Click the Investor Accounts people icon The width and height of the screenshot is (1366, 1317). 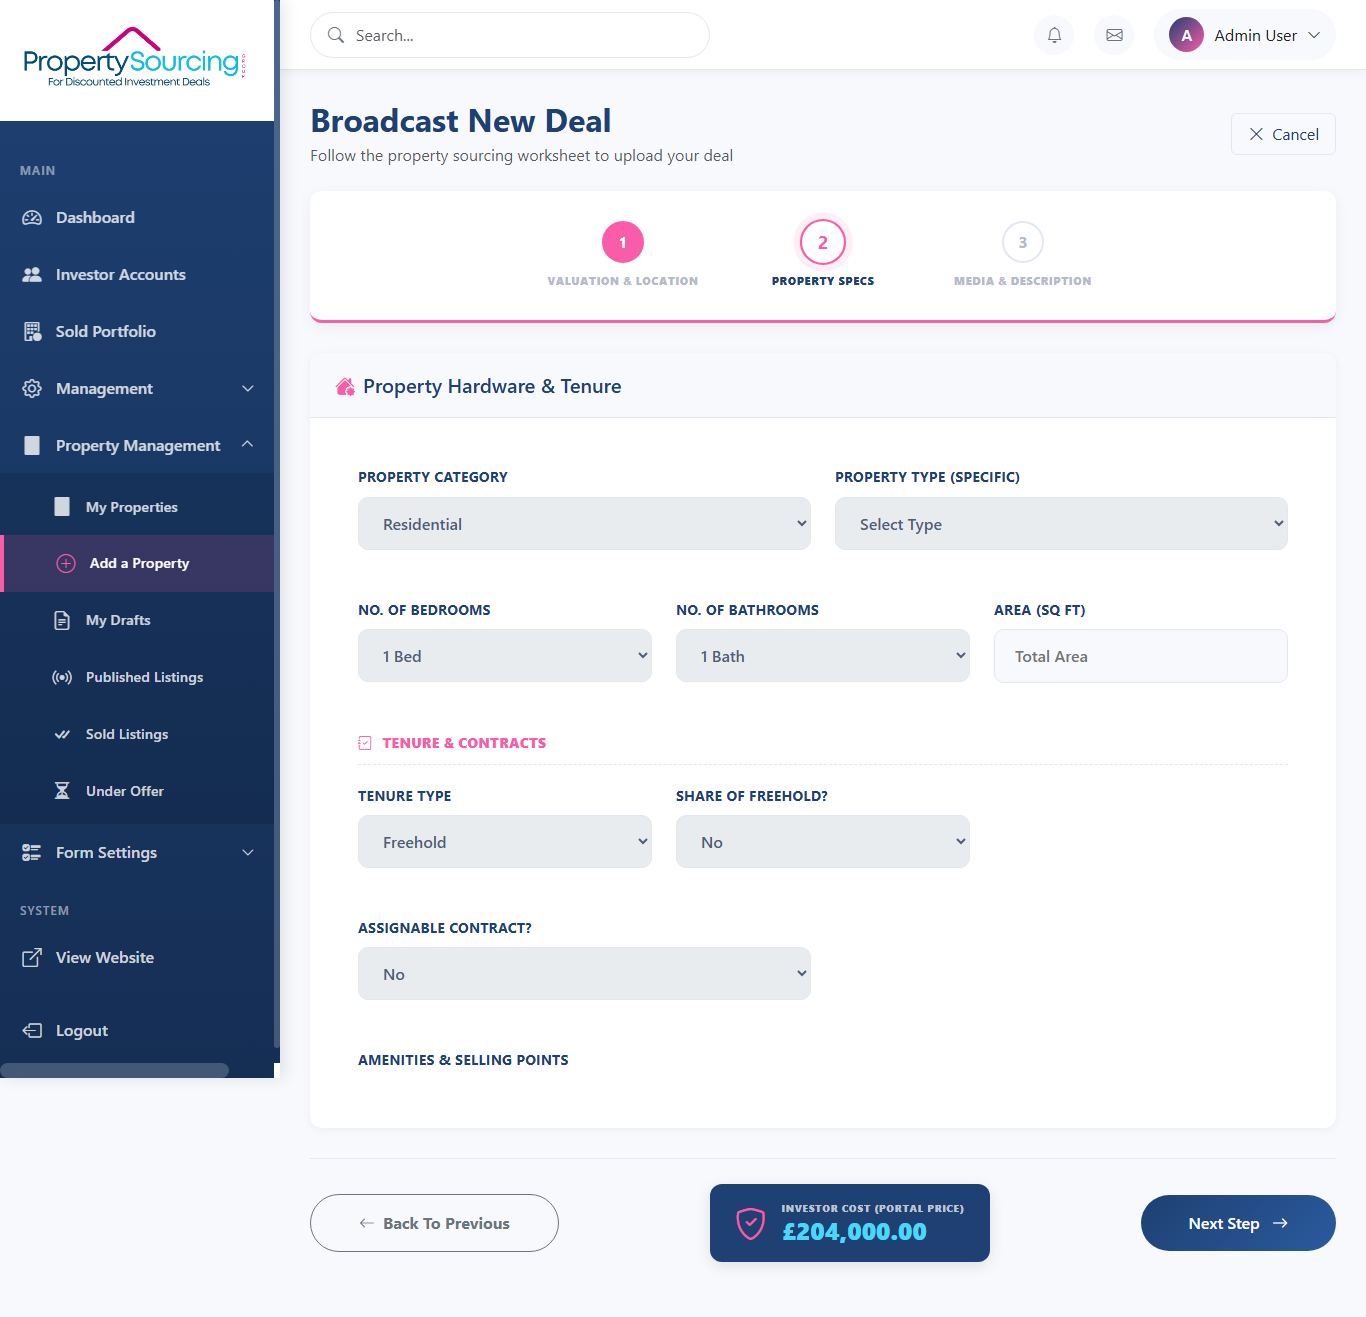32,275
